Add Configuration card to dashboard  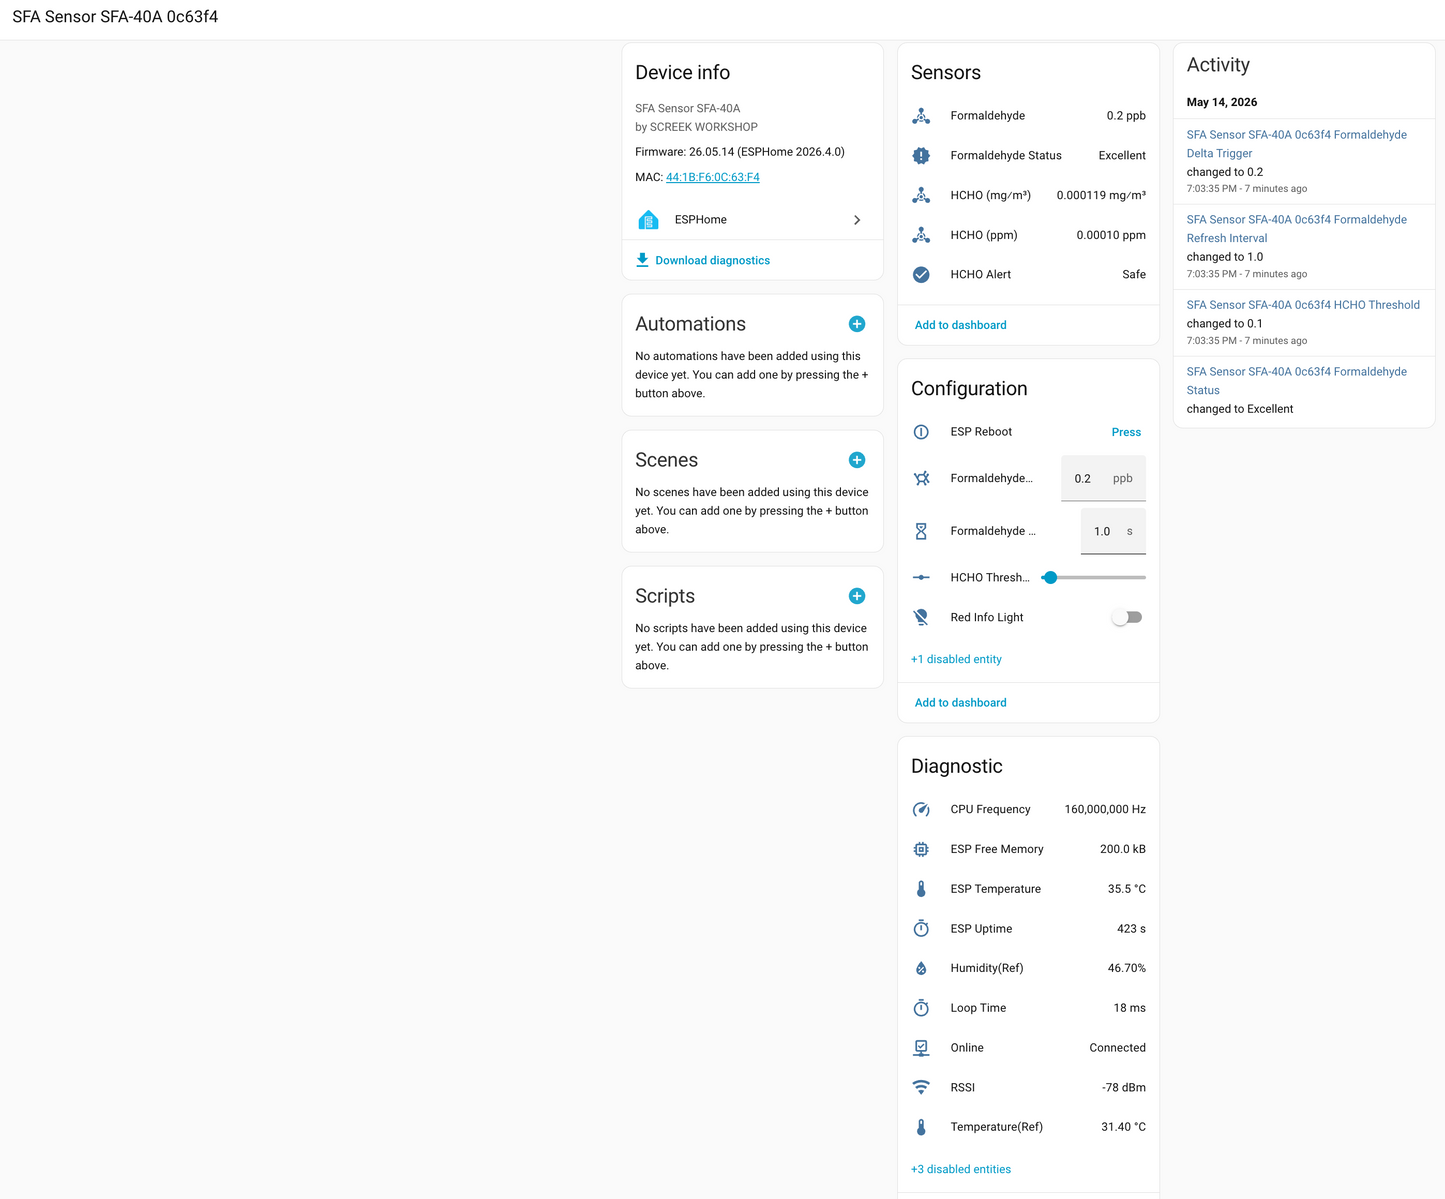click(x=961, y=703)
